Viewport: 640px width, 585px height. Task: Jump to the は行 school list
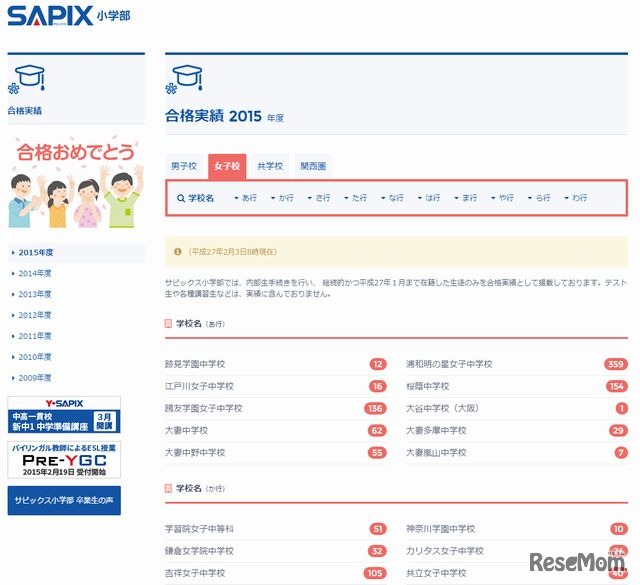(x=429, y=198)
